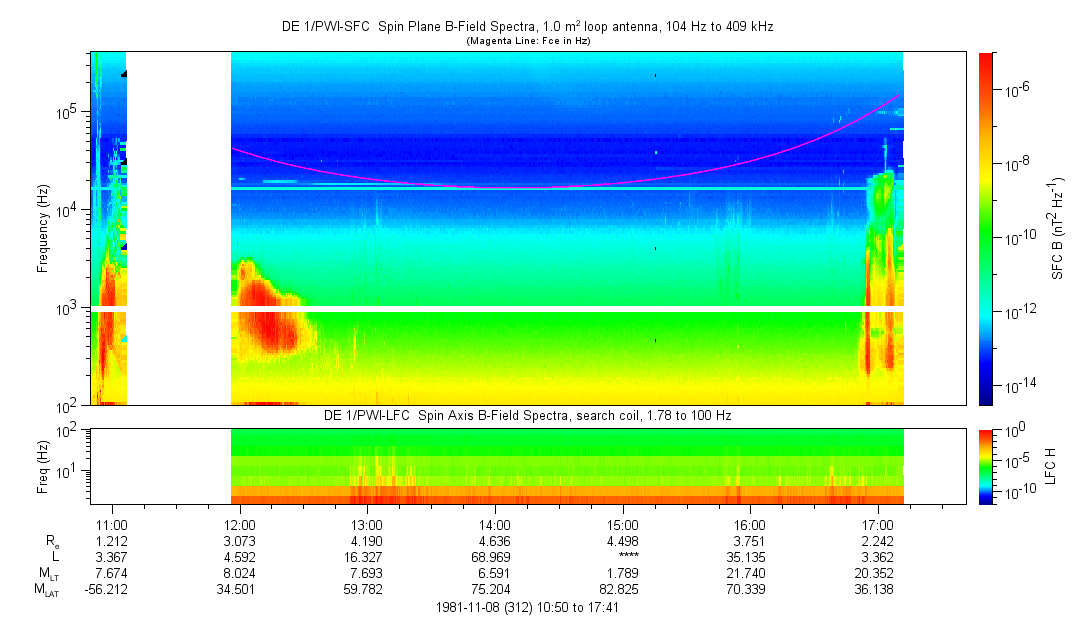
Task: Click the 17:00 time tick label
Action: (877, 525)
